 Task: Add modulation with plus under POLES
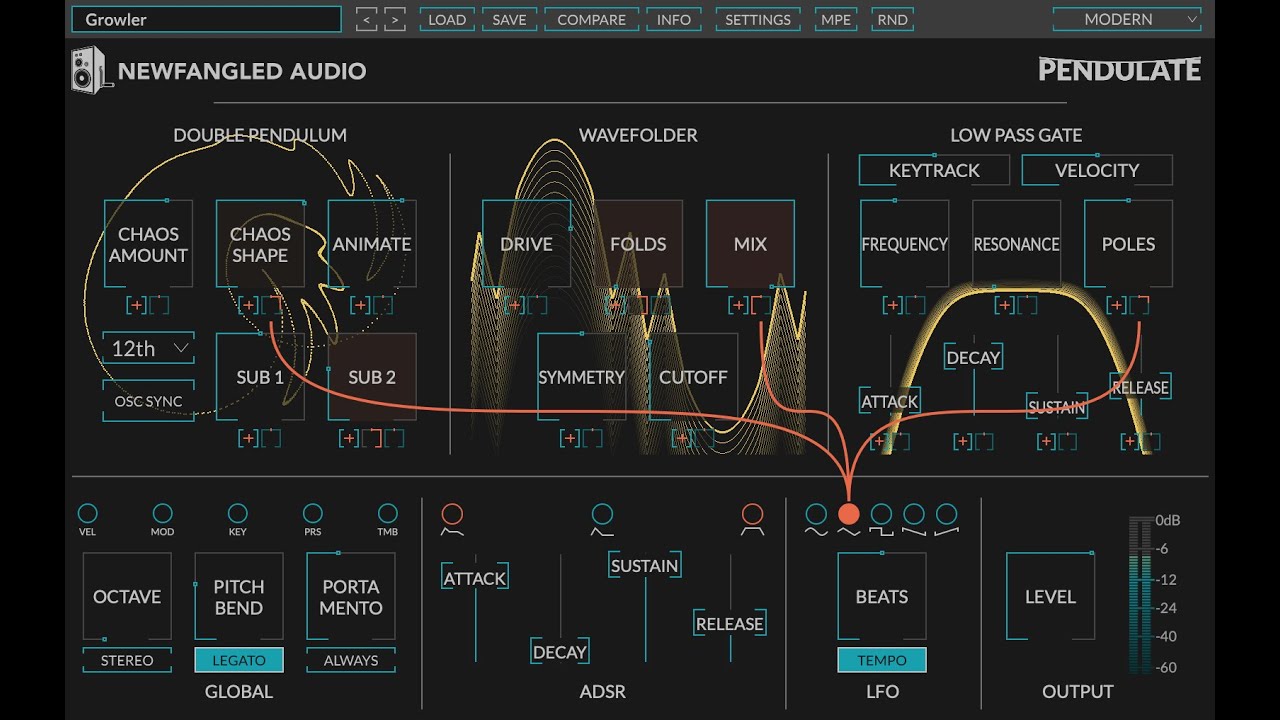click(1117, 305)
